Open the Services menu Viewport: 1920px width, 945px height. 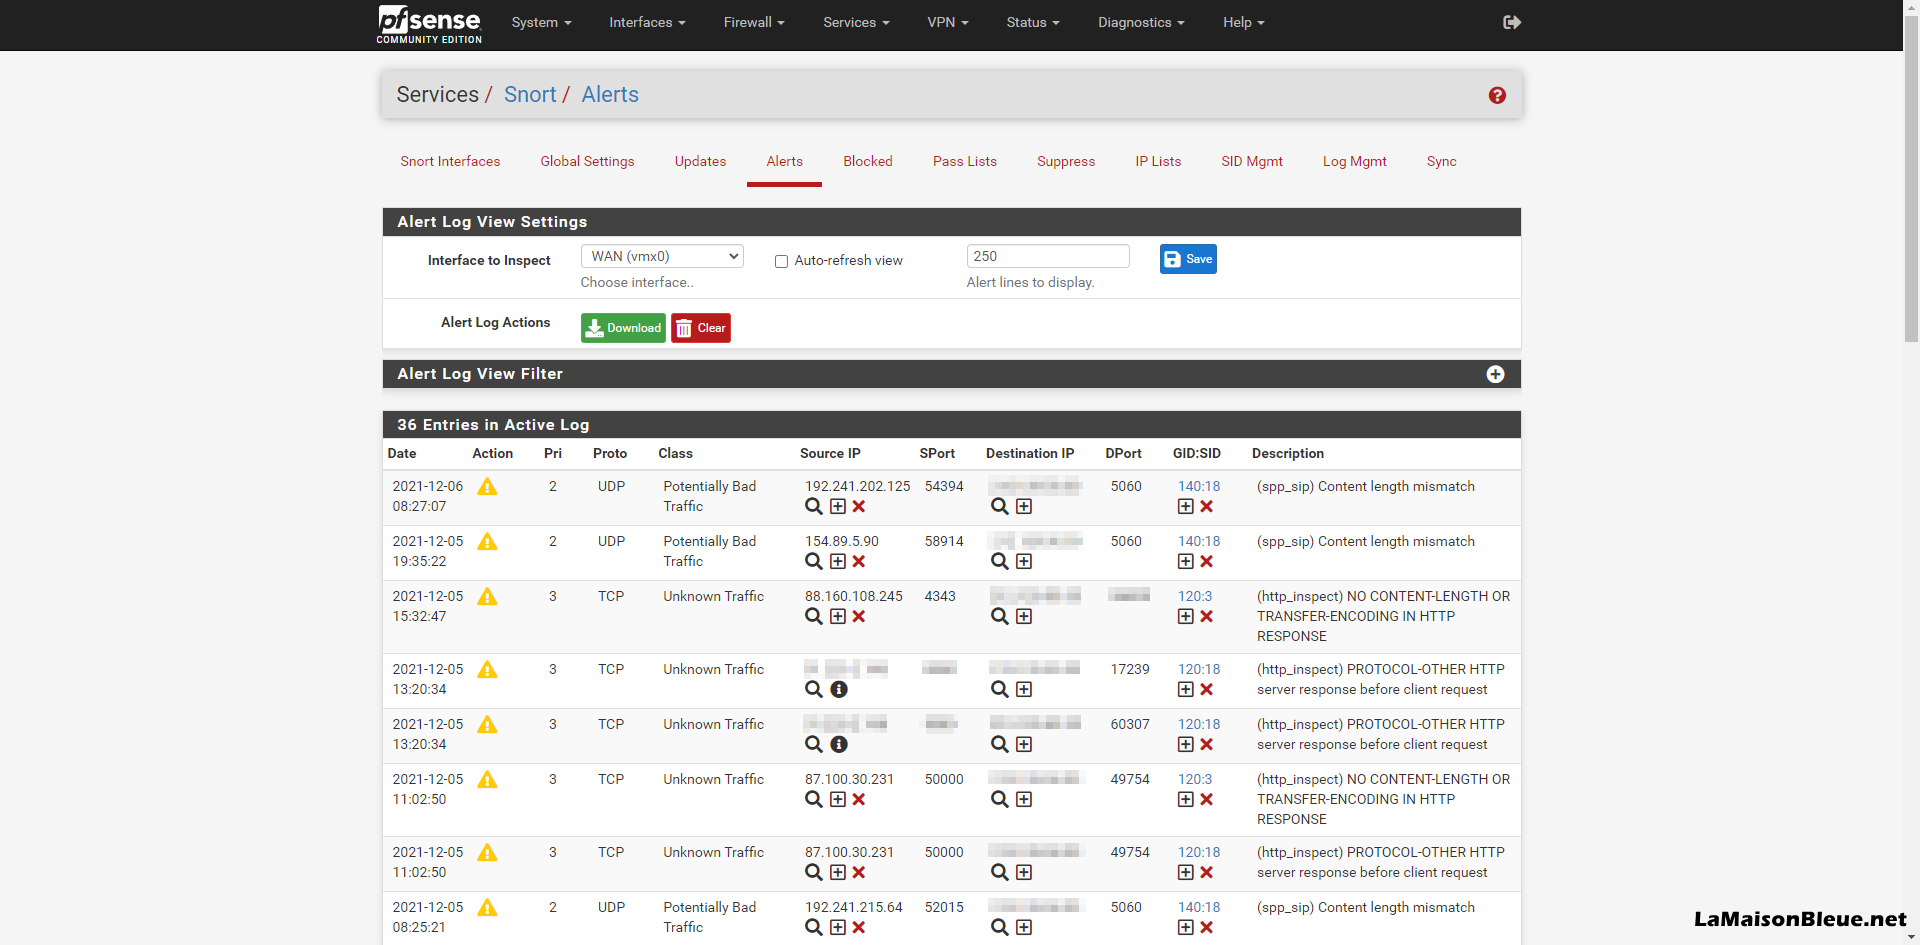point(856,22)
